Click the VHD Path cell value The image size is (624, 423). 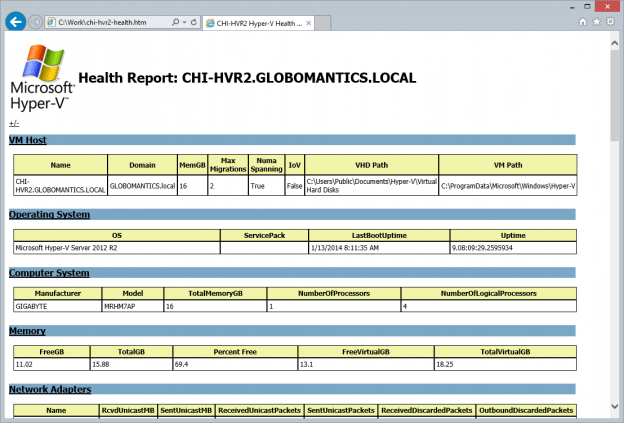point(372,185)
